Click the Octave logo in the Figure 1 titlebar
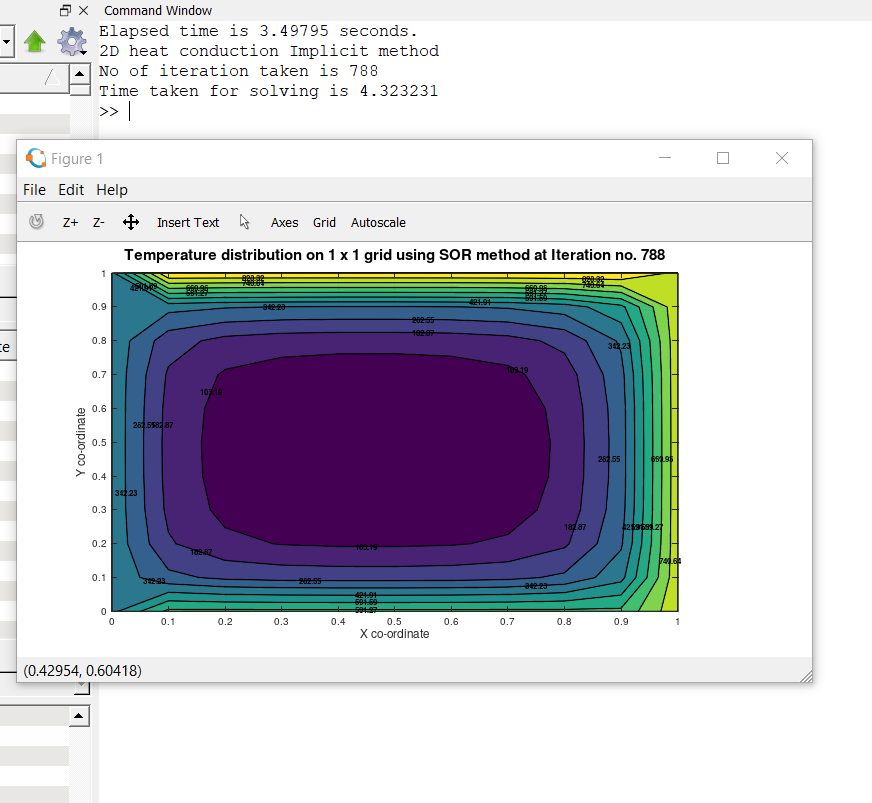The width and height of the screenshot is (872, 803). click(36, 158)
